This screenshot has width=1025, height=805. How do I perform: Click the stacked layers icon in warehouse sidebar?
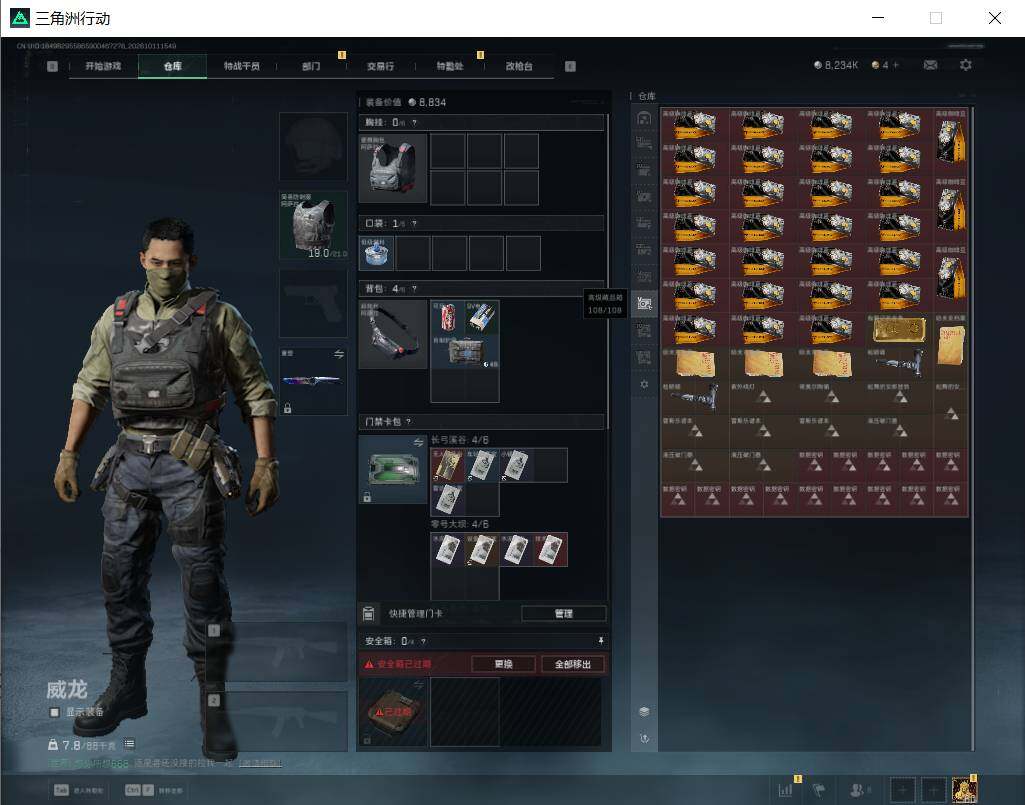pyautogui.click(x=644, y=711)
